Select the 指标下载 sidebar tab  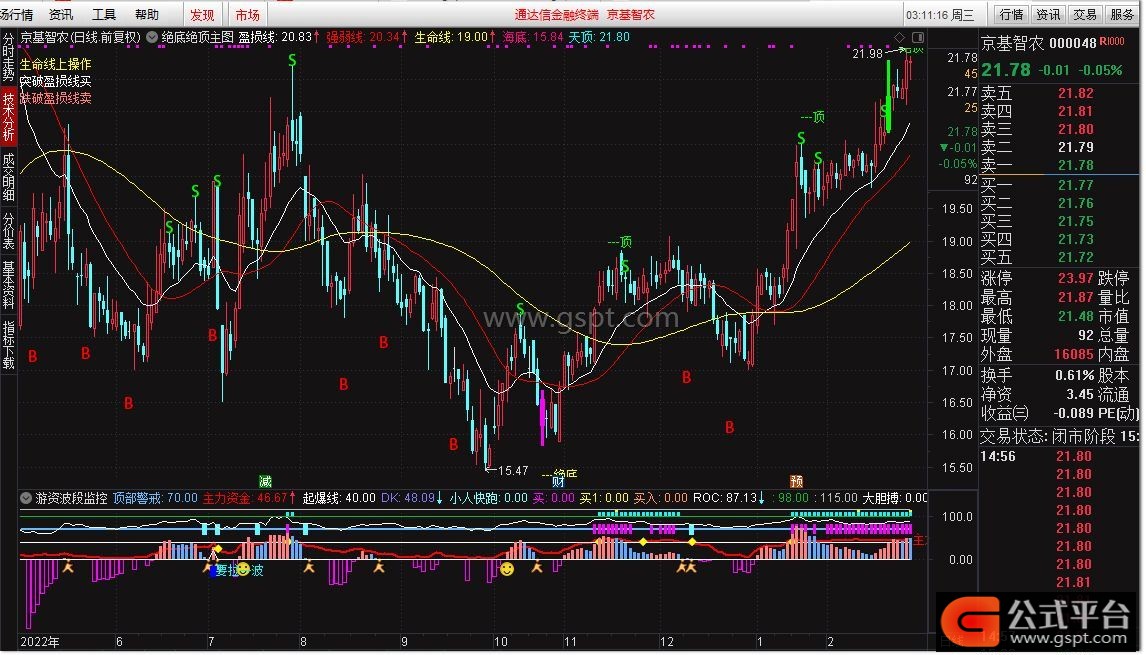click(x=8, y=344)
